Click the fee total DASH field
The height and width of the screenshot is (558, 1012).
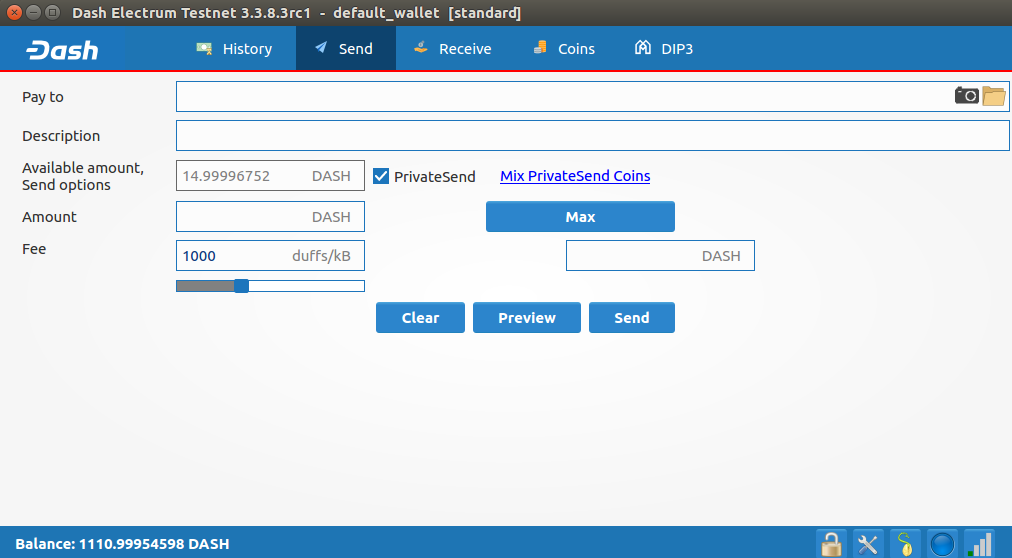click(660, 255)
